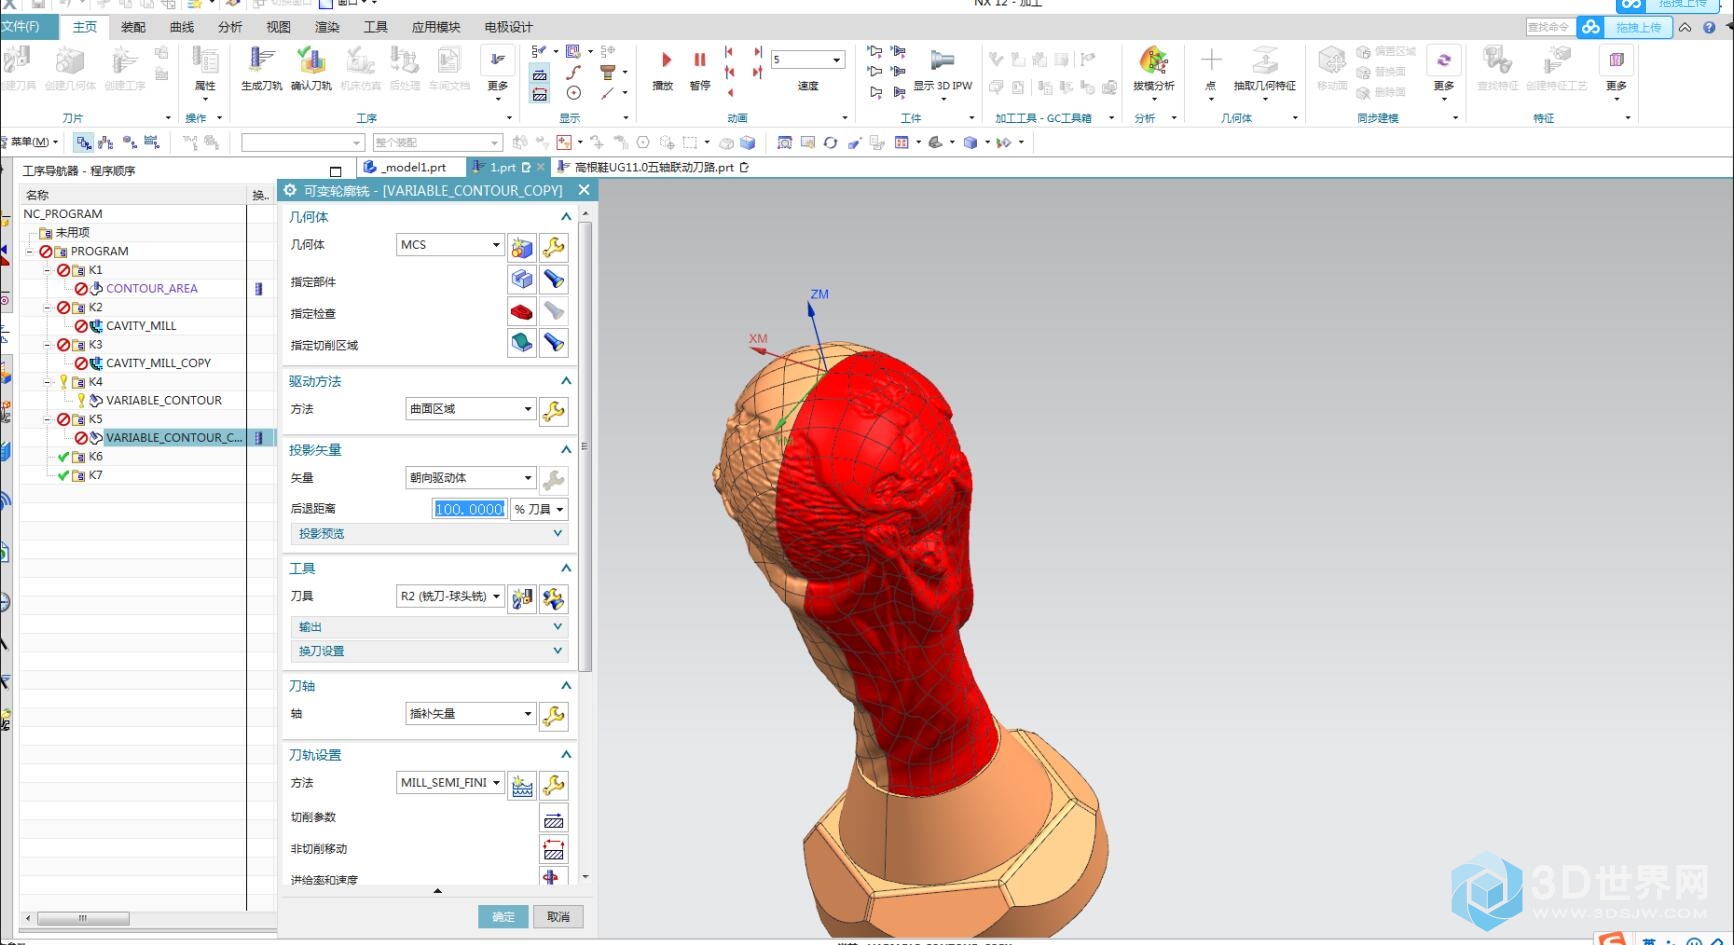Collapse the Drive Method (驱动方法) section
The width and height of the screenshot is (1734, 945).
[566, 381]
